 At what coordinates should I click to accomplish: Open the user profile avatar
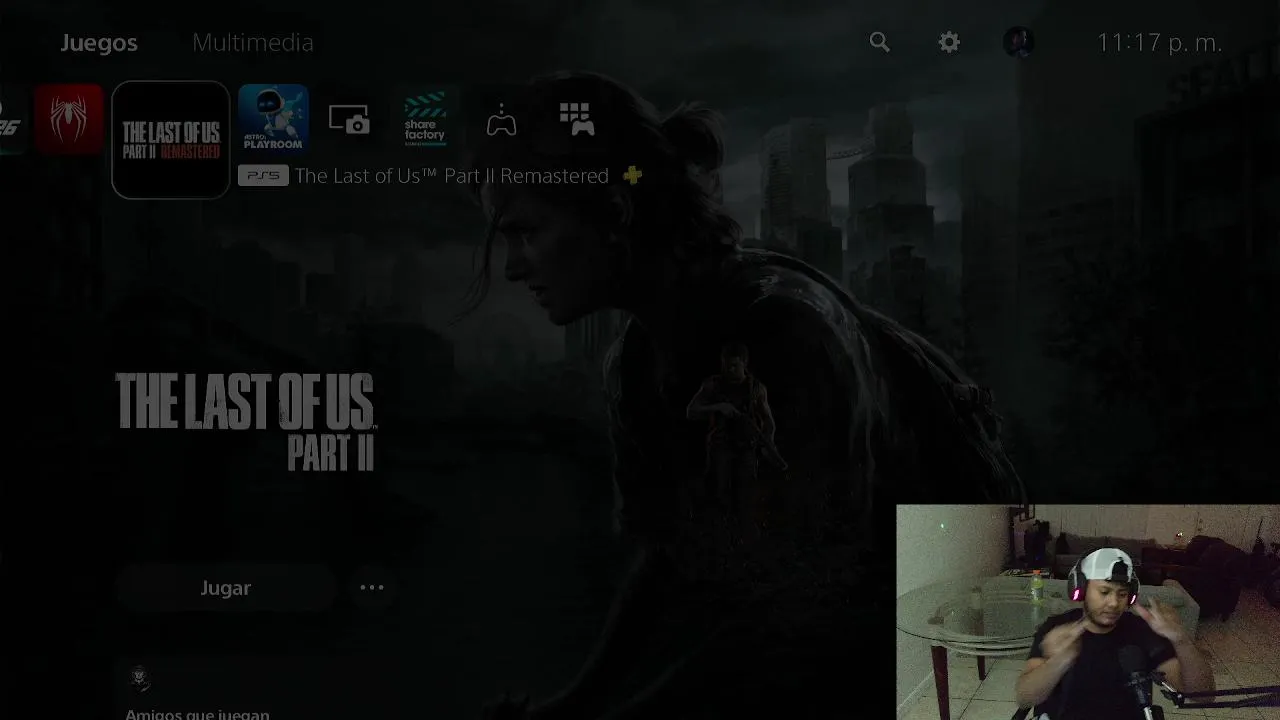pos(1019,42)
